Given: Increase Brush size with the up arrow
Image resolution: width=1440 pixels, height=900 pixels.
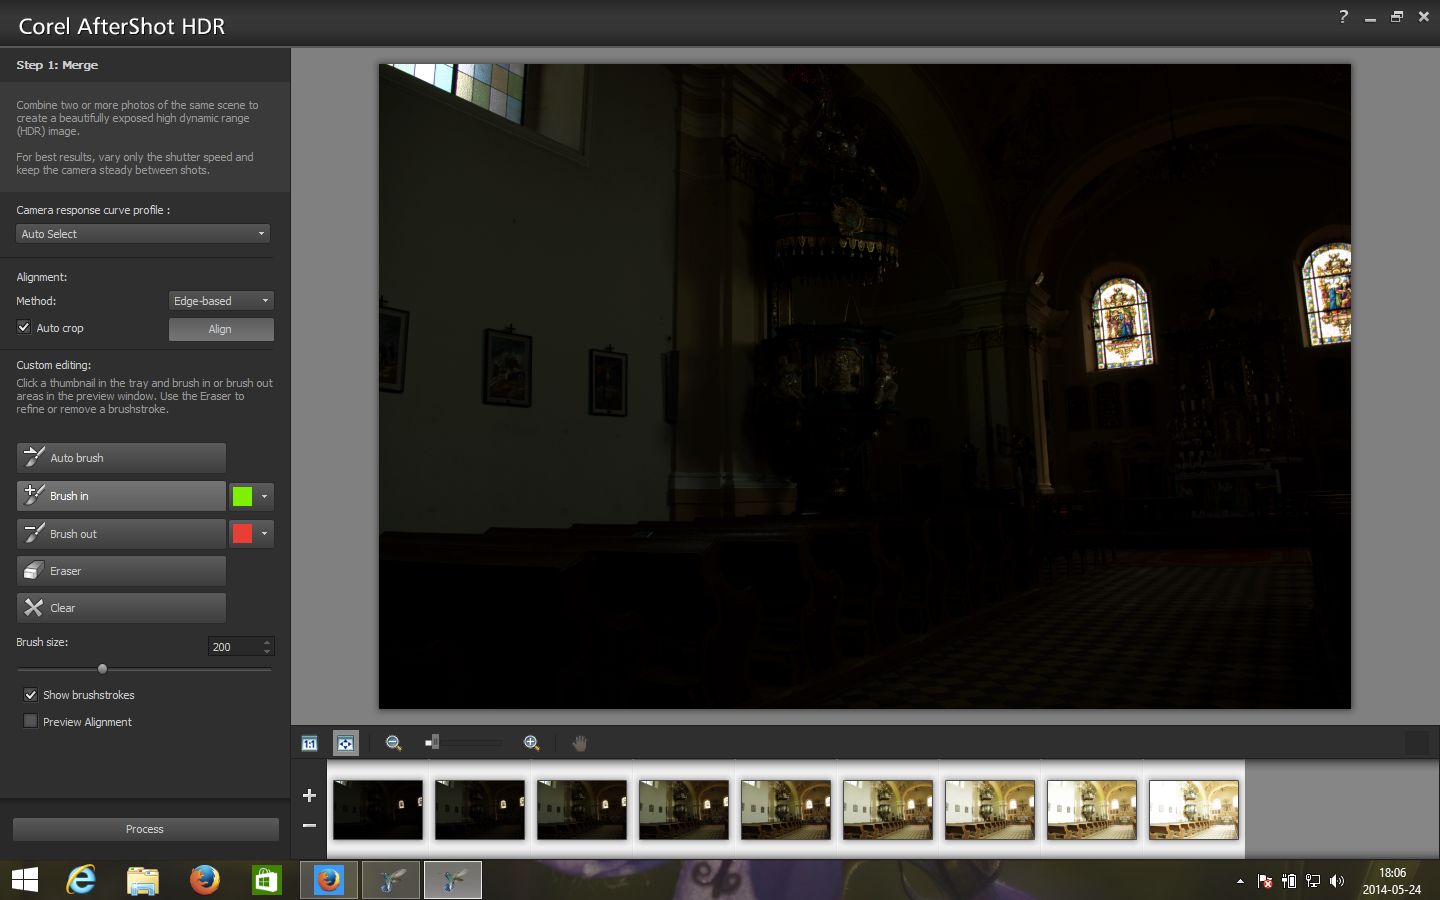Looking at the screenshot, I should (267, 642).
